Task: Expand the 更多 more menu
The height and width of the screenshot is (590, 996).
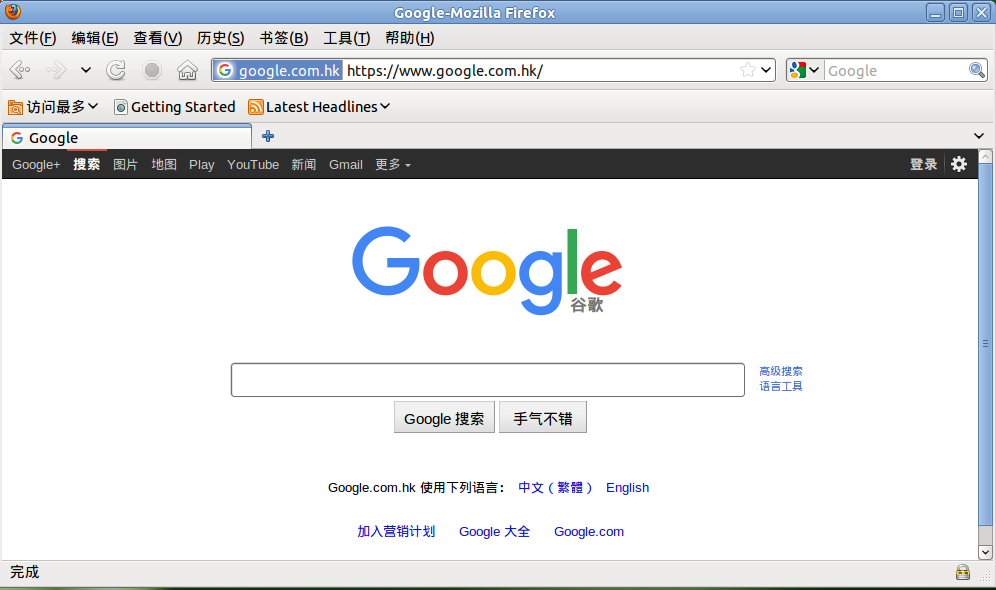Action: [x=393, y=164]
